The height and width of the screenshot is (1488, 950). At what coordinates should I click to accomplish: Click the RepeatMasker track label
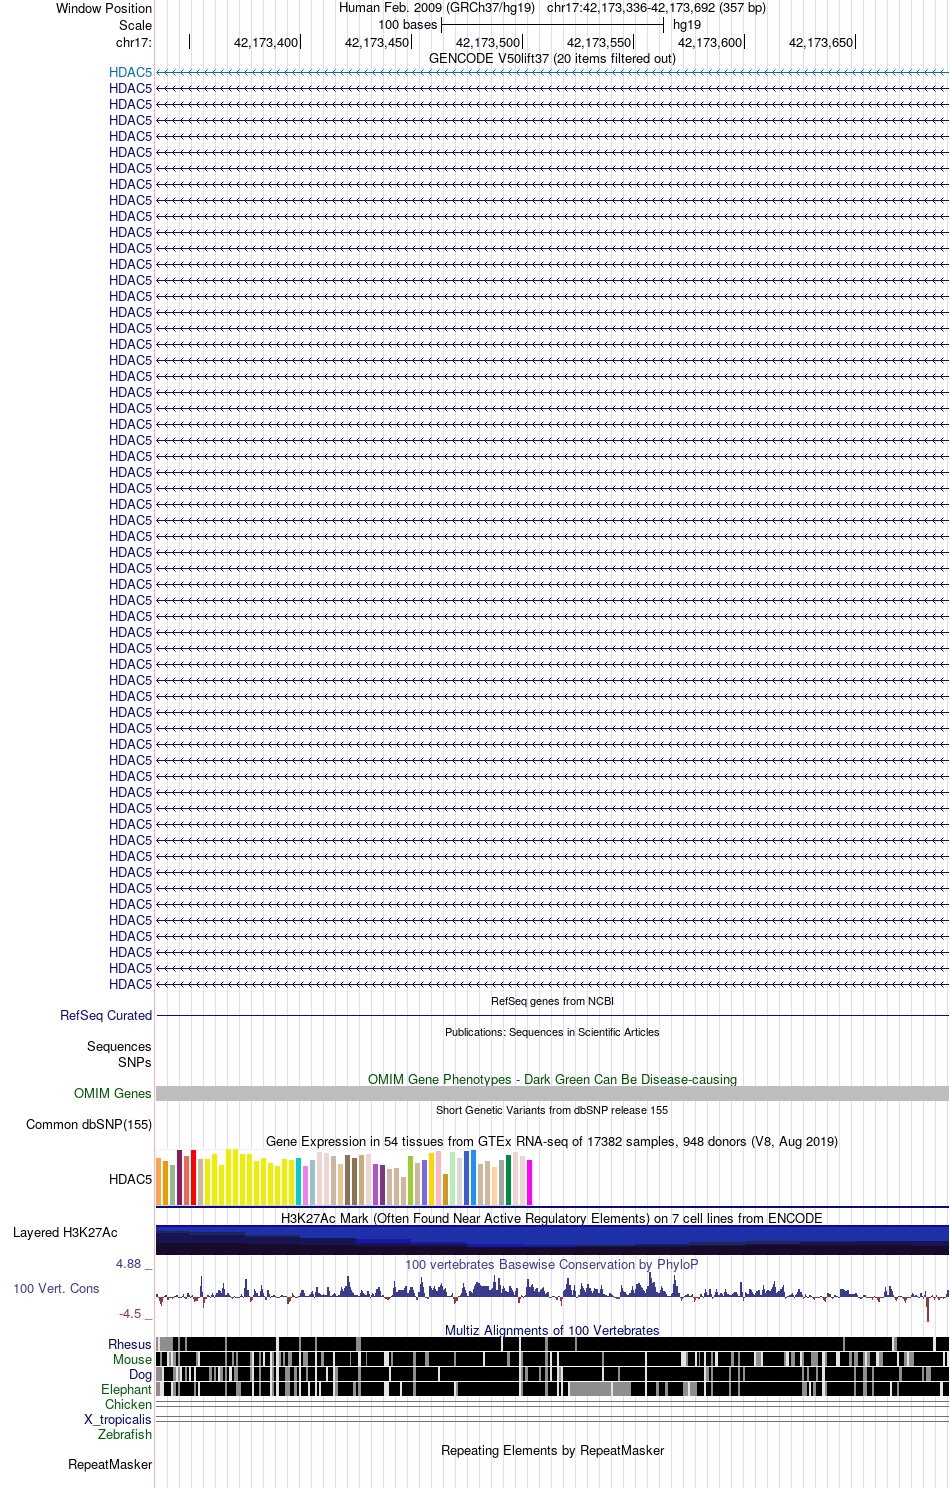(x=110, y=1464)
